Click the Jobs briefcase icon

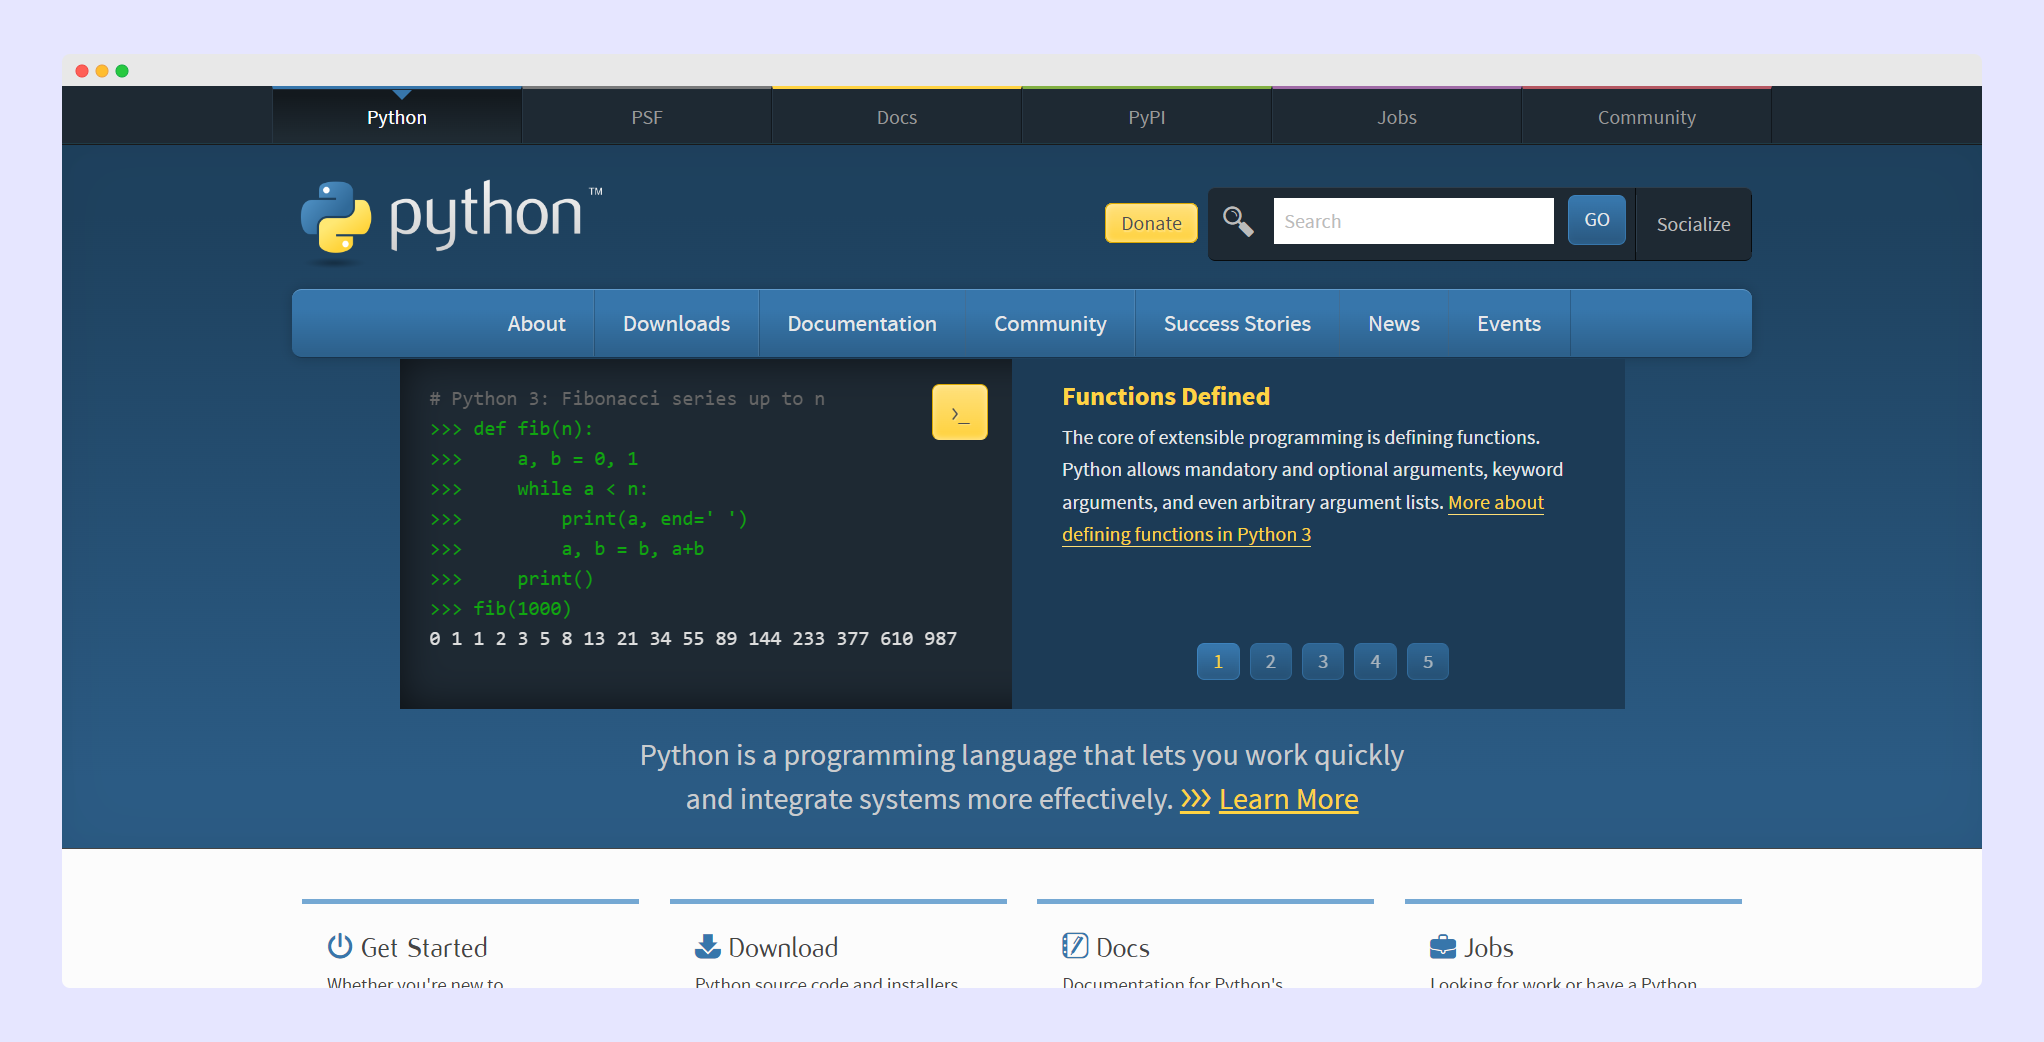pyautogui.click(x=1442, y=946)
